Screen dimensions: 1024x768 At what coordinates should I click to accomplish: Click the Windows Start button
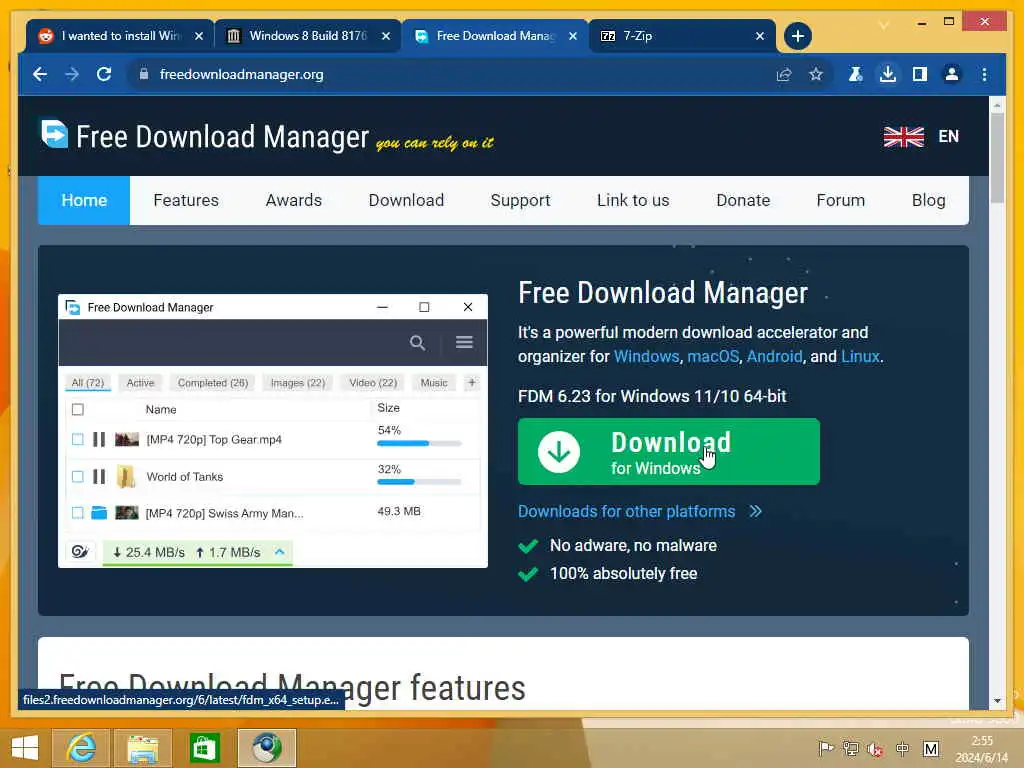(x=25, y=748)
